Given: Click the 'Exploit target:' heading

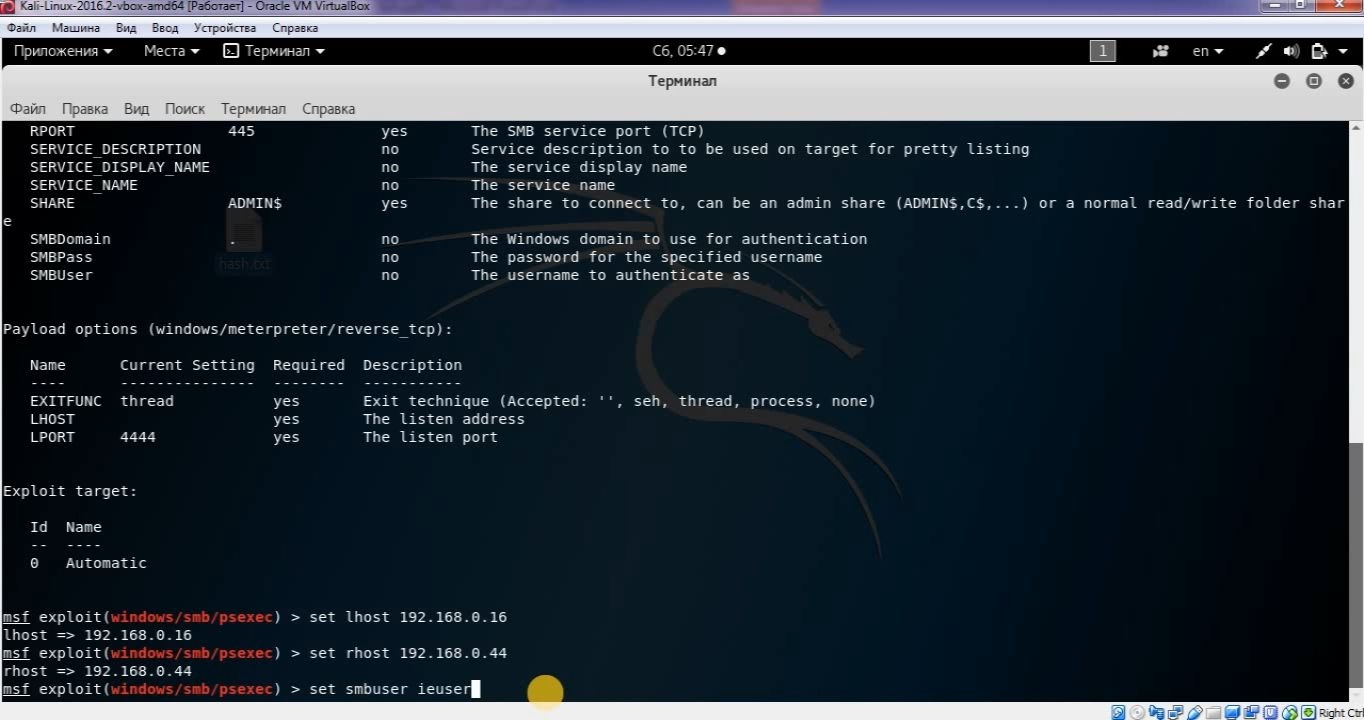Looking at the screenshot, I should pyautogui.click(x=70, y=491).
